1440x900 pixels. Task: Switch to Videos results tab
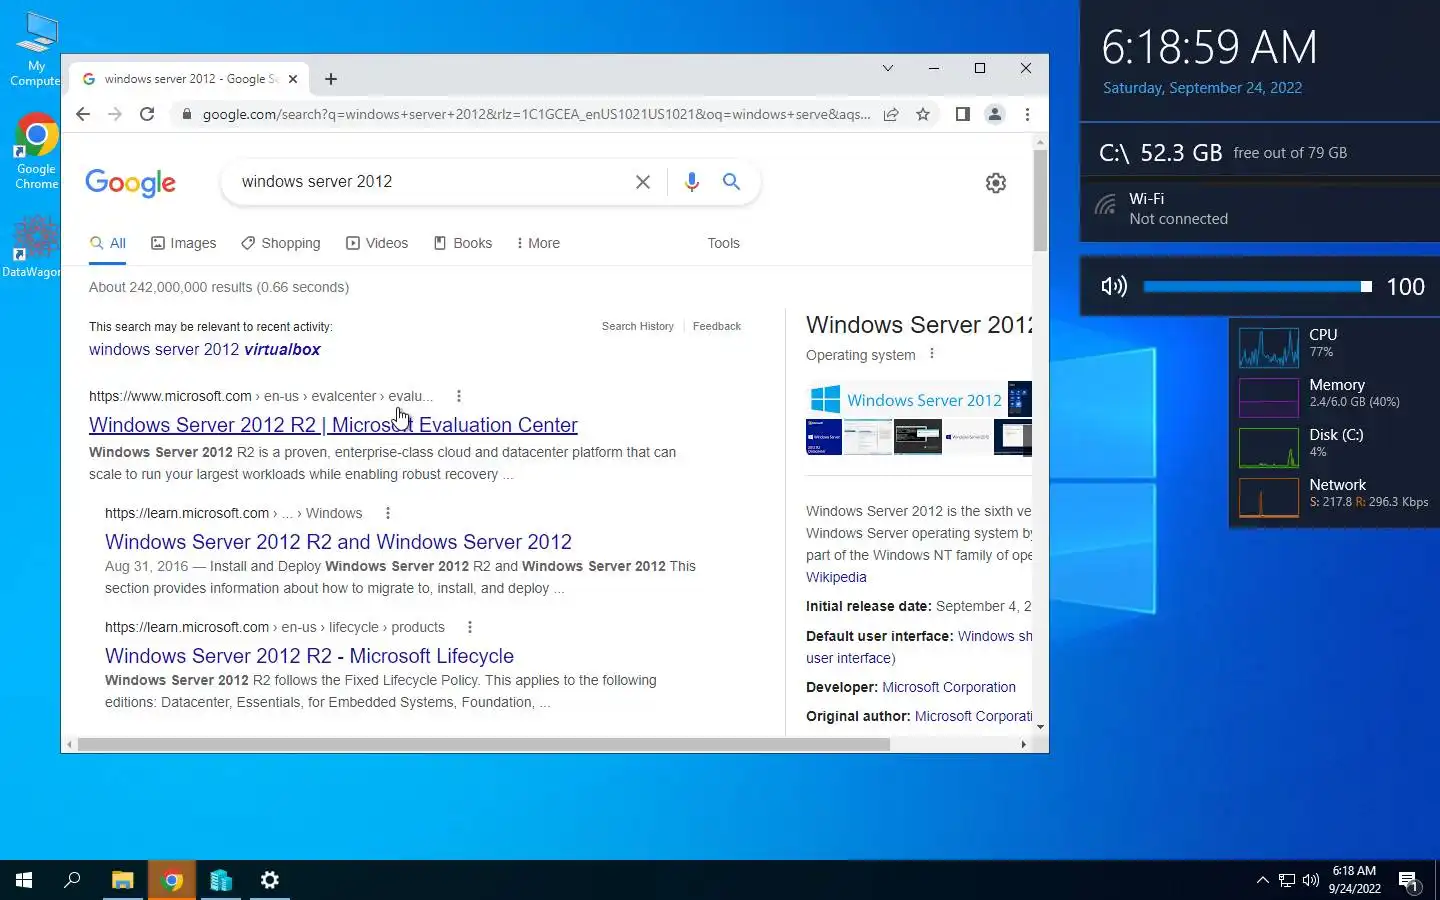click(x=377, y=243)
